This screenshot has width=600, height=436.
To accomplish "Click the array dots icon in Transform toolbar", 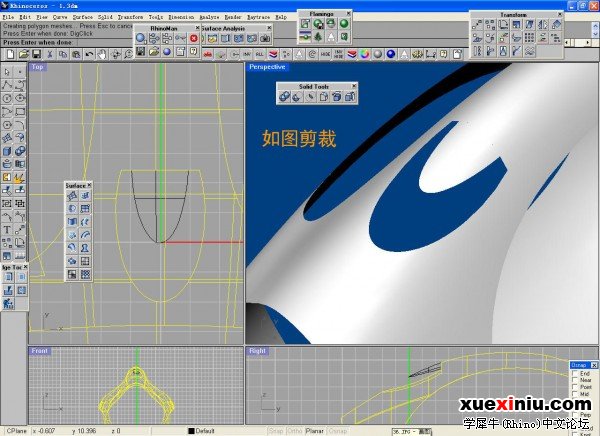I will tap(529, 38).
